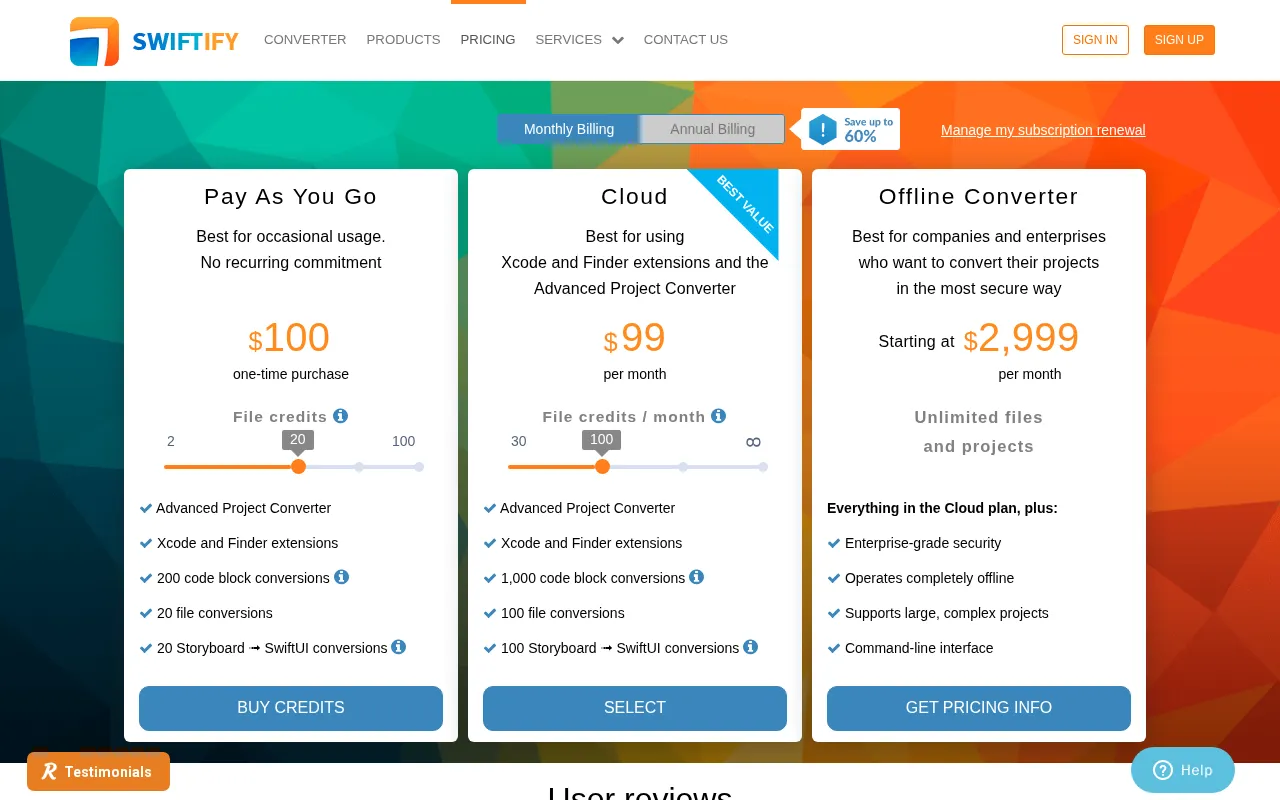The image size is (1280, 800).
Task: Click middle stop on Cloud credits slider
Action: (x=683, y=467)
